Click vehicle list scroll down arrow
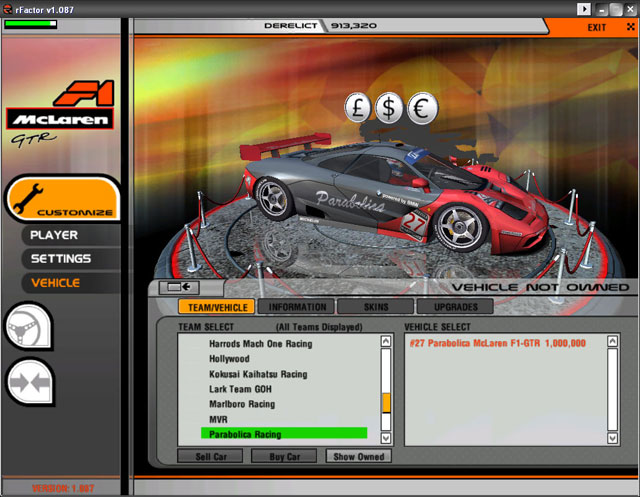Viewport: 640px width, 497px height. click(x=612, y=438)
